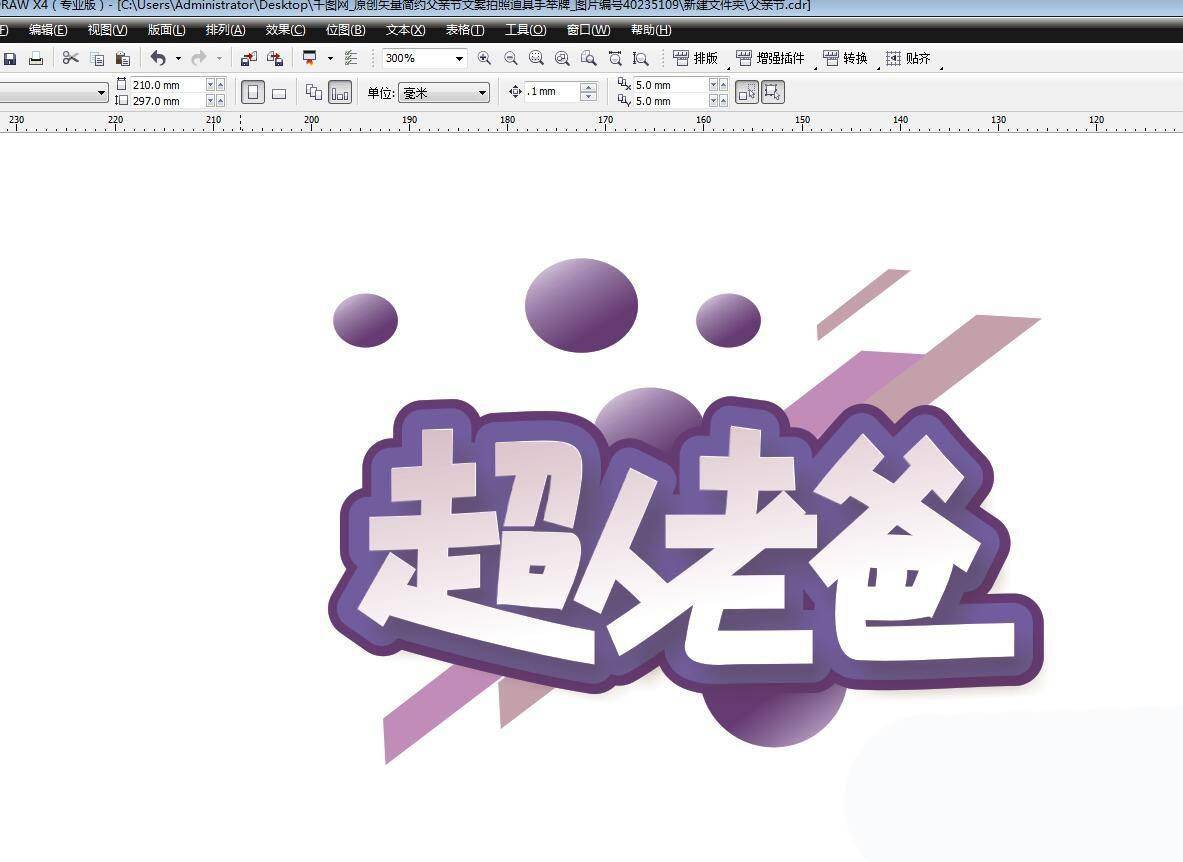Click the large purple sphere at top center
This screenshot has width=1183, height=862.
[581, 304]
